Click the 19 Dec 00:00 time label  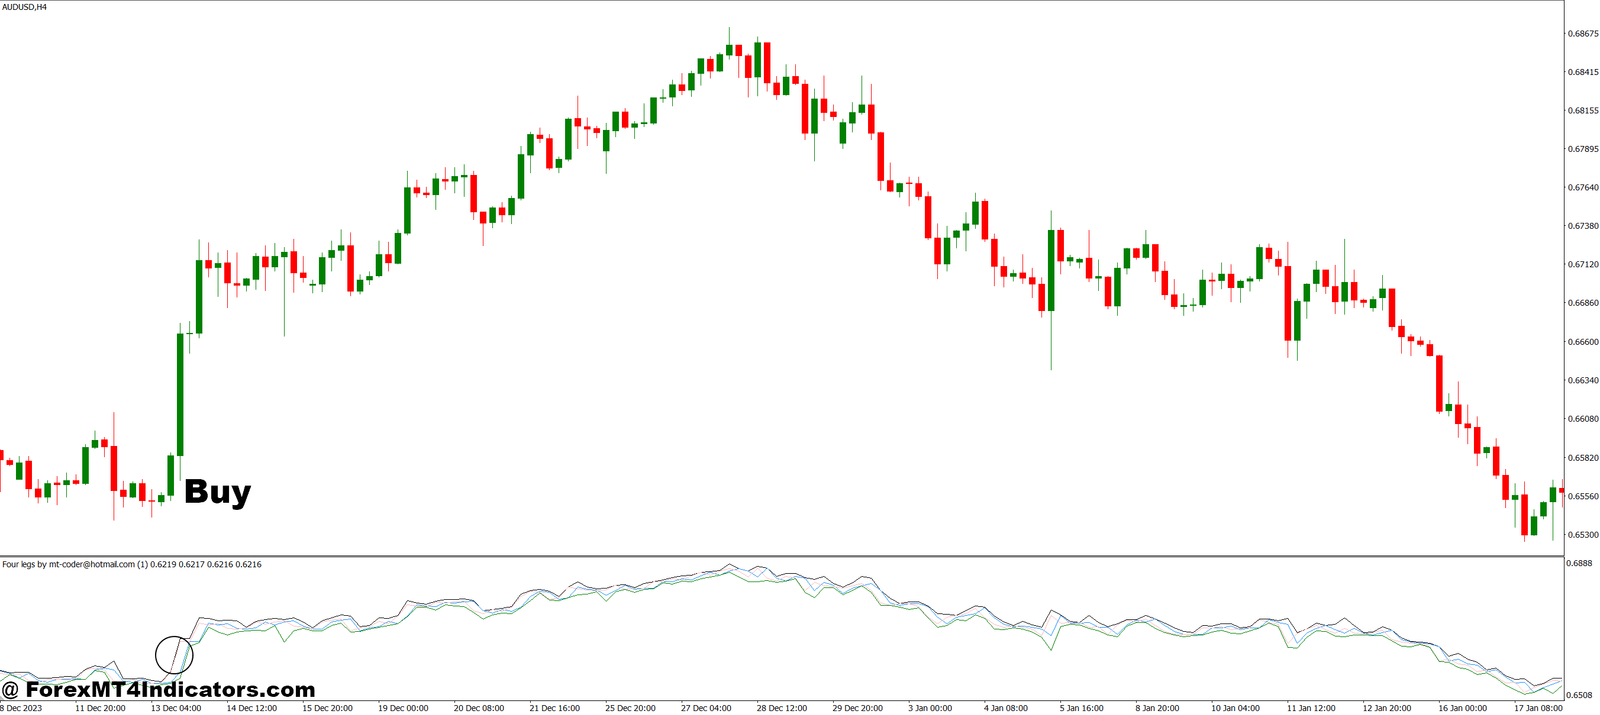tap(403, 708)
